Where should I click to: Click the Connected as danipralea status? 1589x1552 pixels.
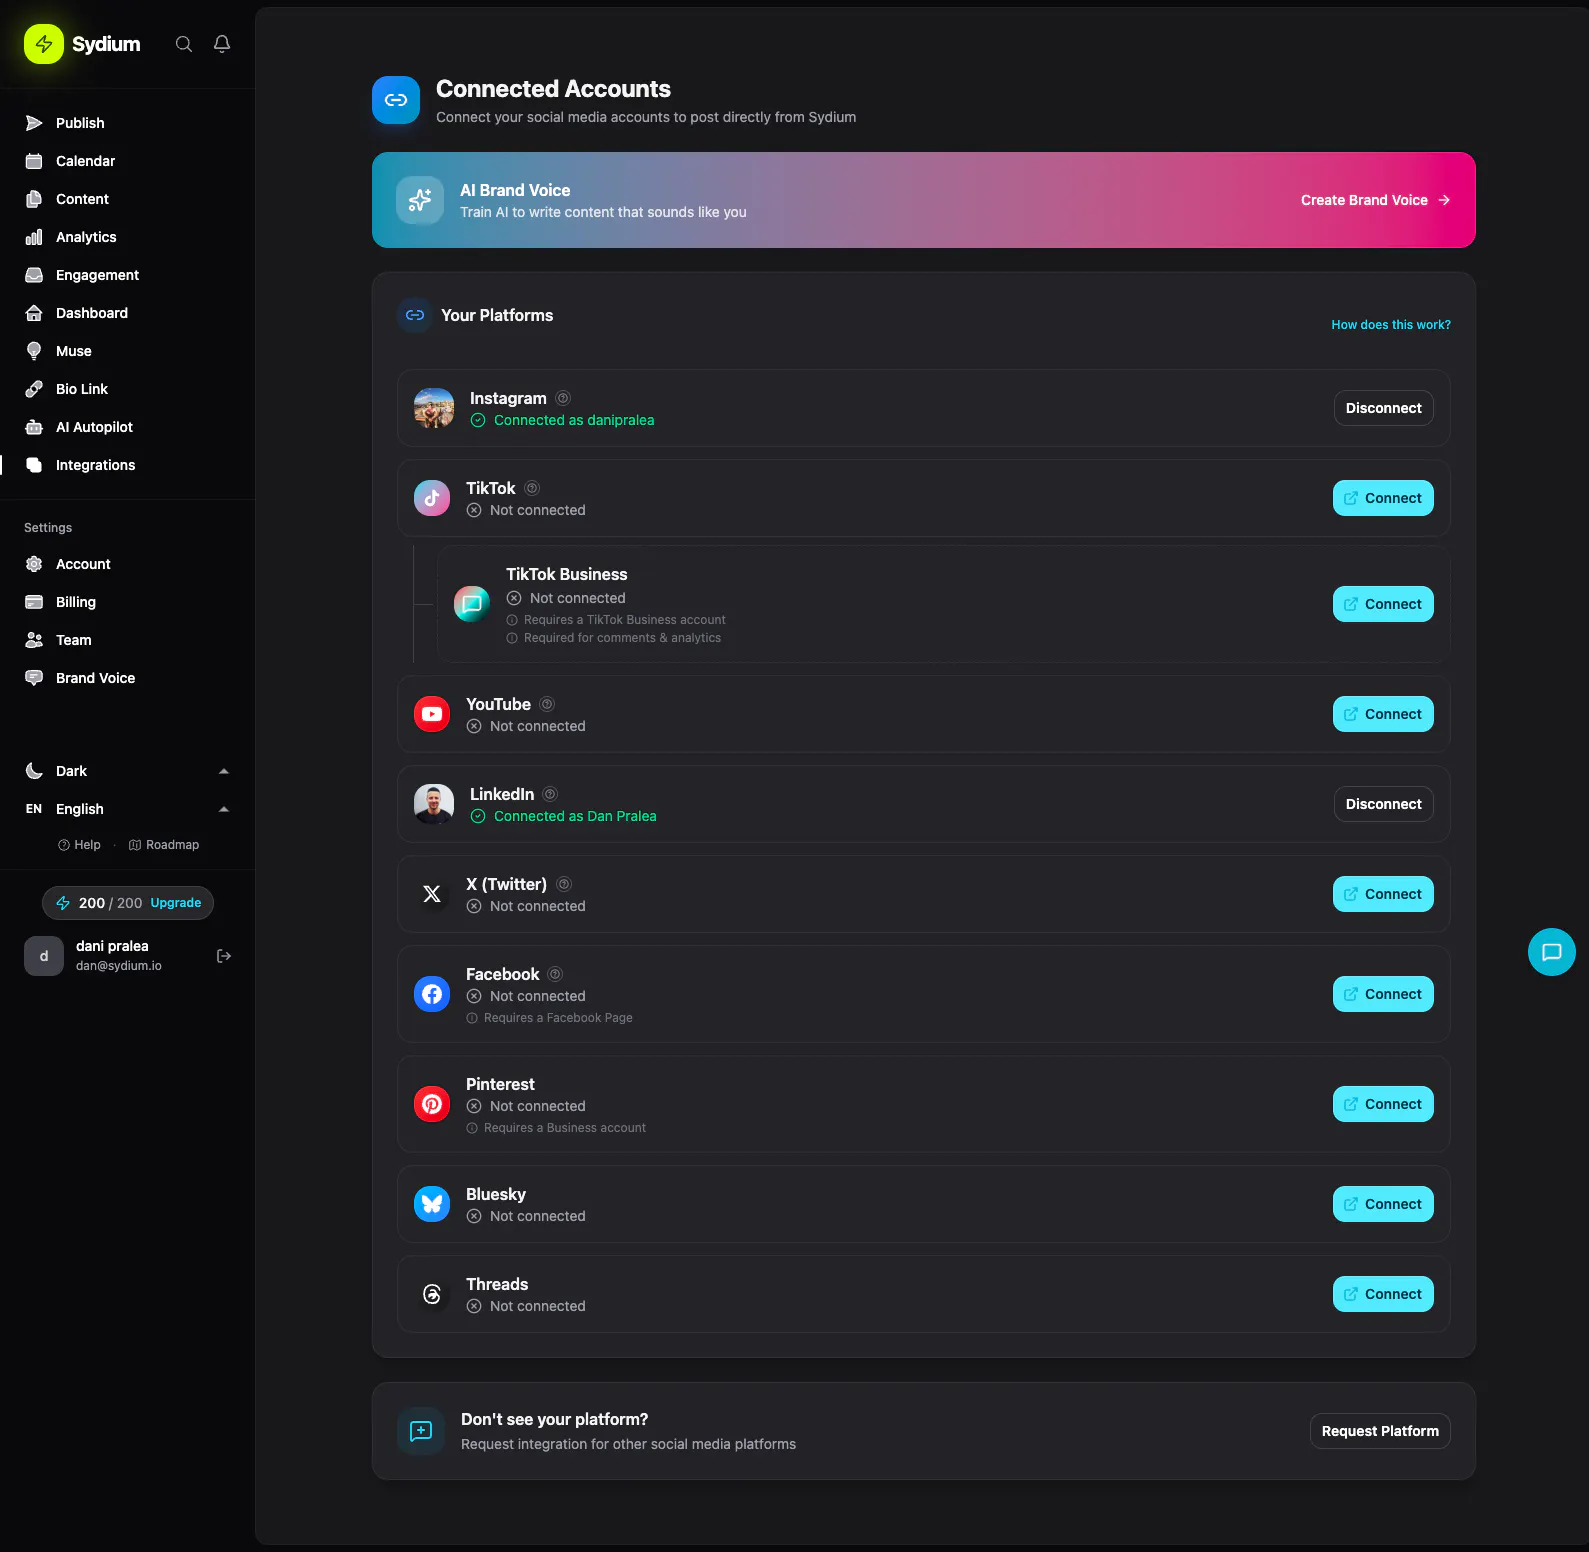point(563,420)
